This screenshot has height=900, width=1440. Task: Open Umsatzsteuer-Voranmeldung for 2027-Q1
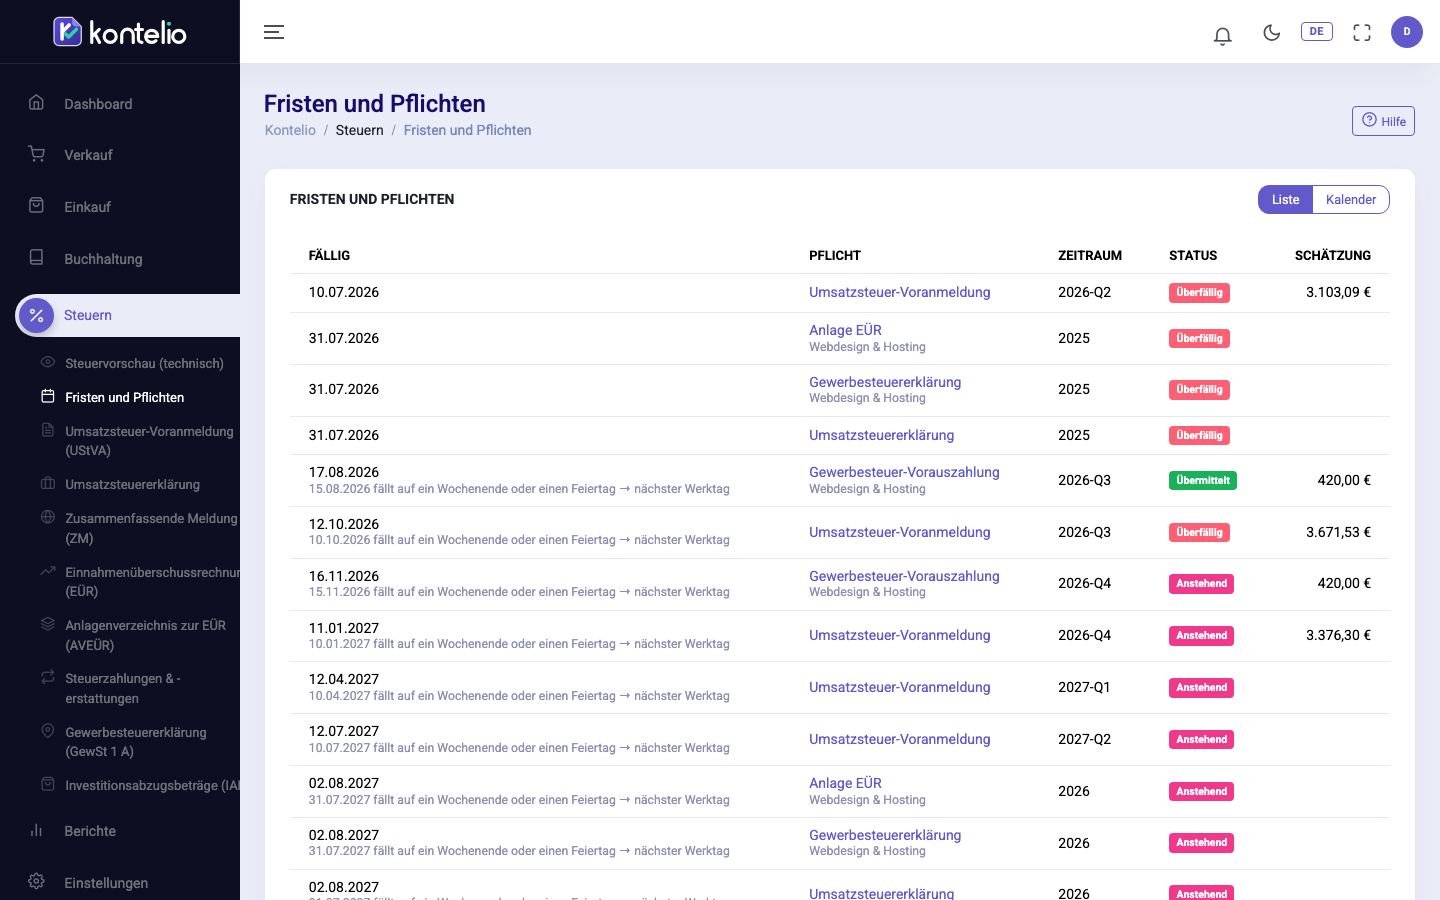tap(899, 687)
